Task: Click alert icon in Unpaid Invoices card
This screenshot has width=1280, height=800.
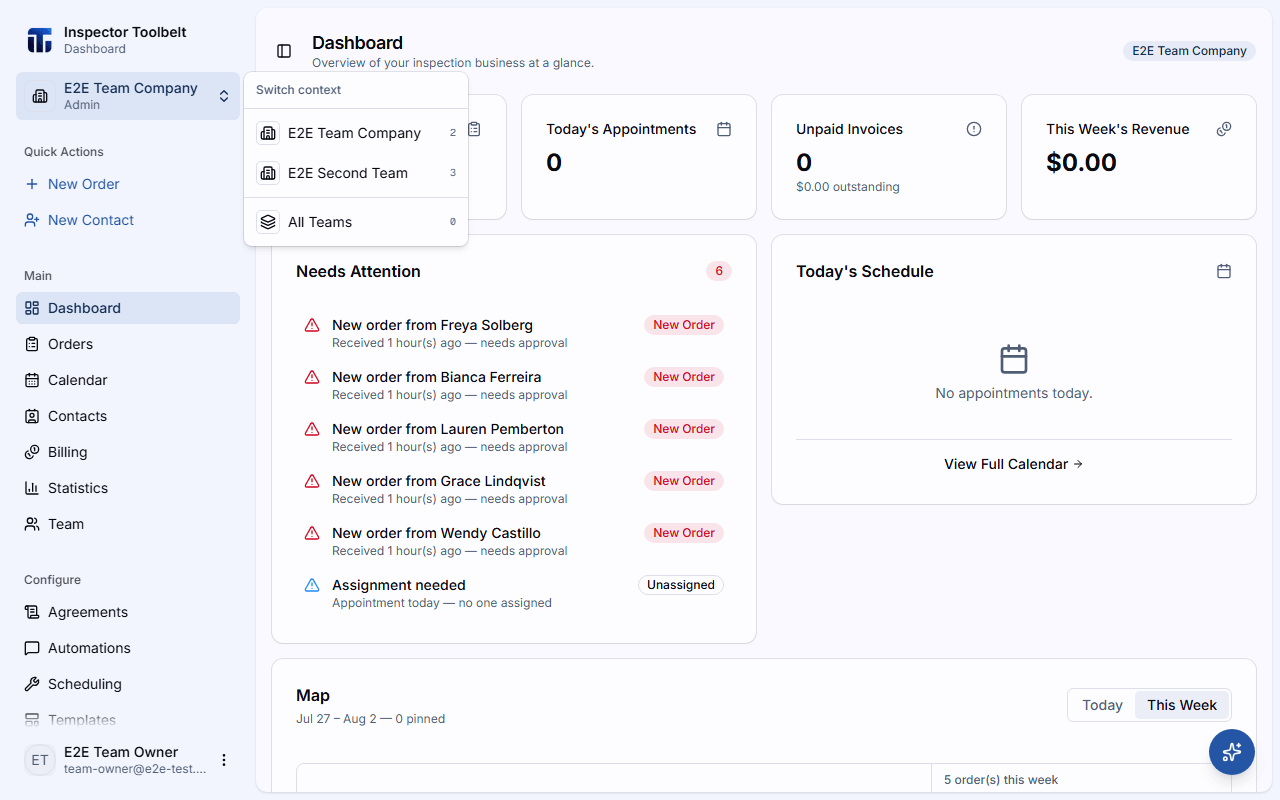Action: tap(974, 129)
